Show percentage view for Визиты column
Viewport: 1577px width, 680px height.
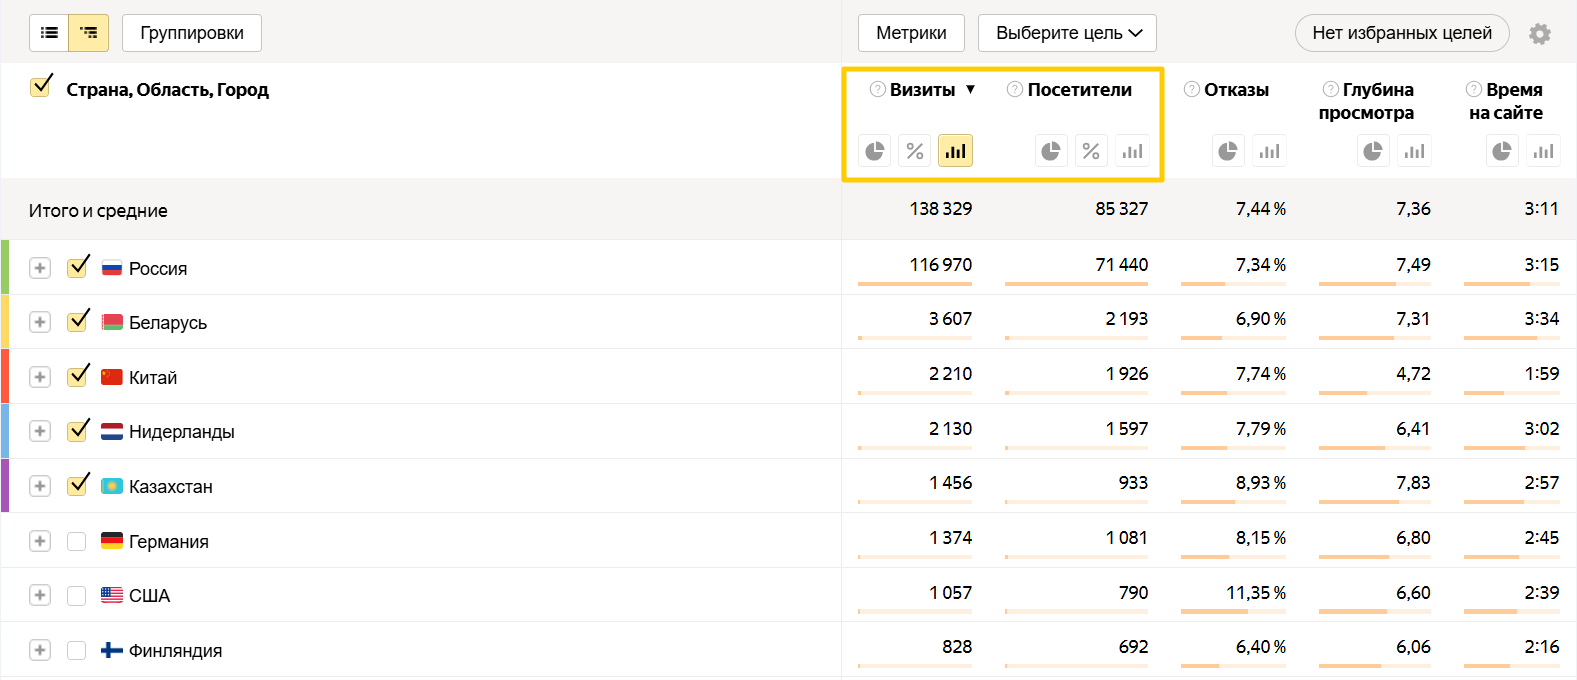click(915, 151)
